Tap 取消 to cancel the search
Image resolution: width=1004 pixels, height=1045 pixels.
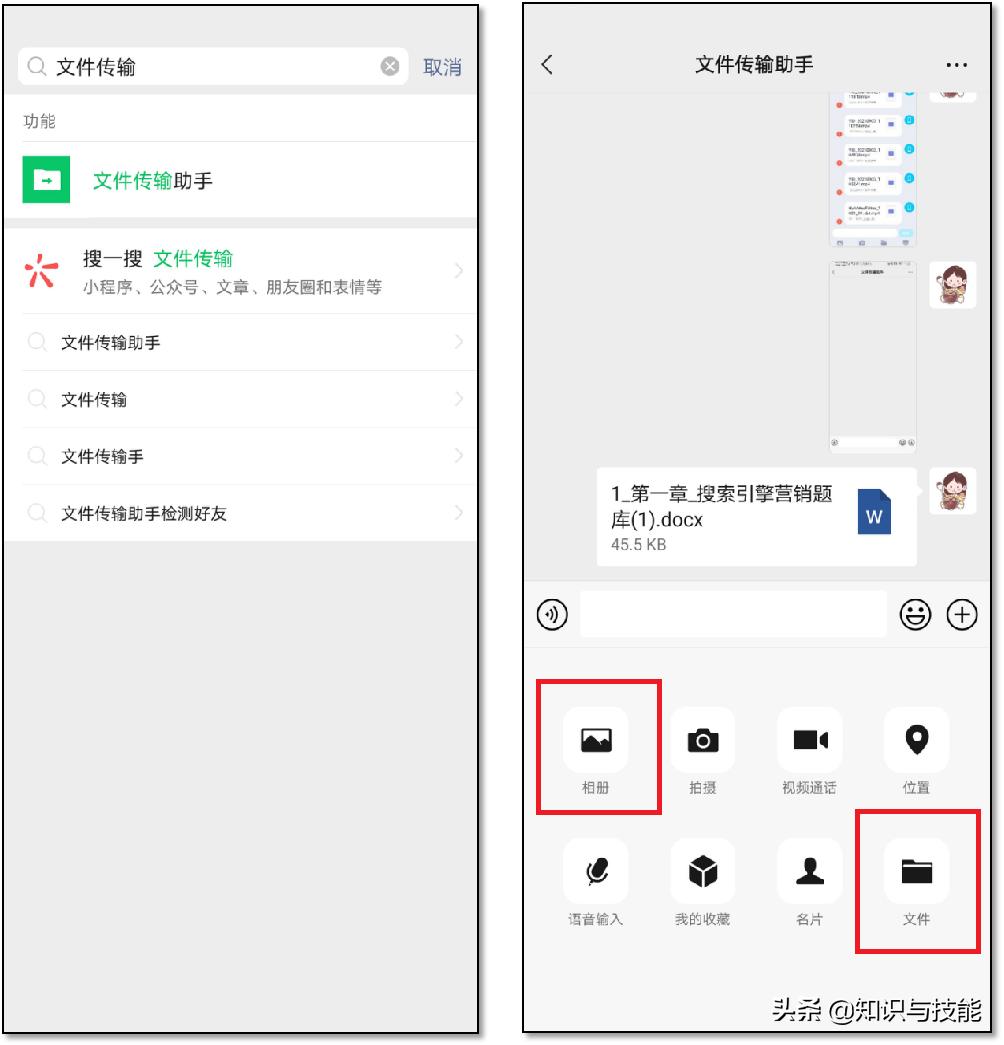point(442,67)
